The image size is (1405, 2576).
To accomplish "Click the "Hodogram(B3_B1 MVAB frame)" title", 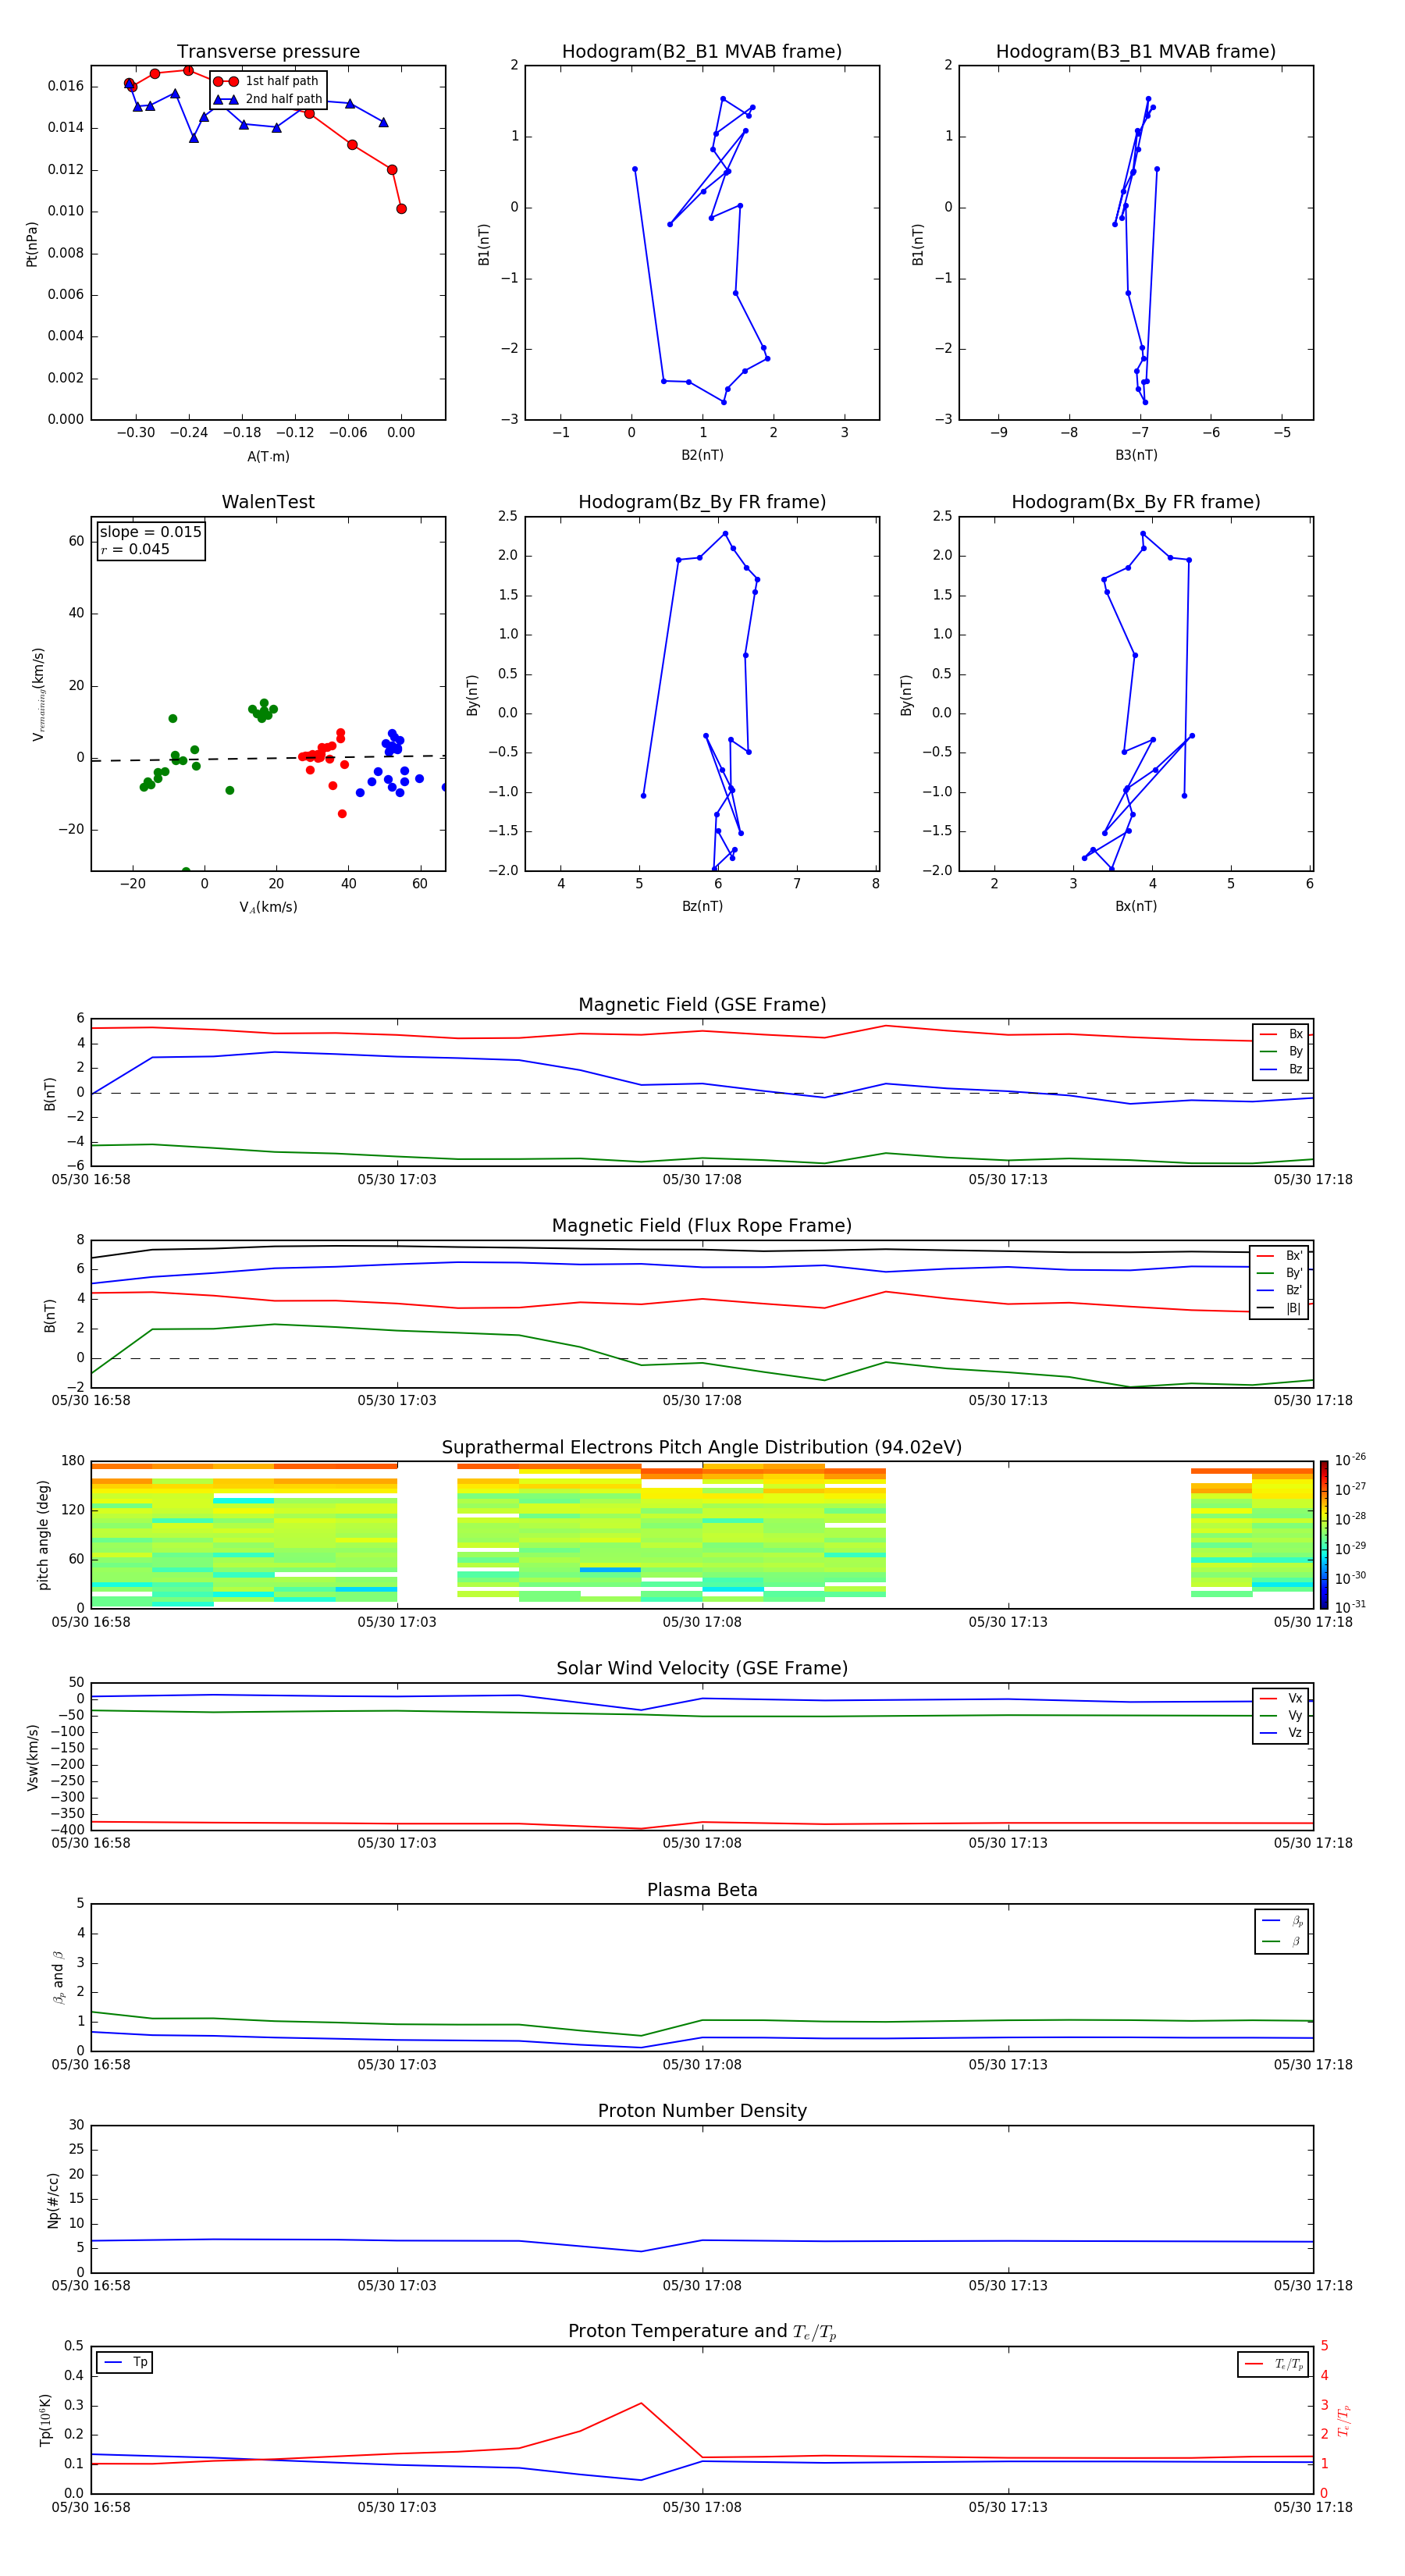I will click(x=1136, y=52).
